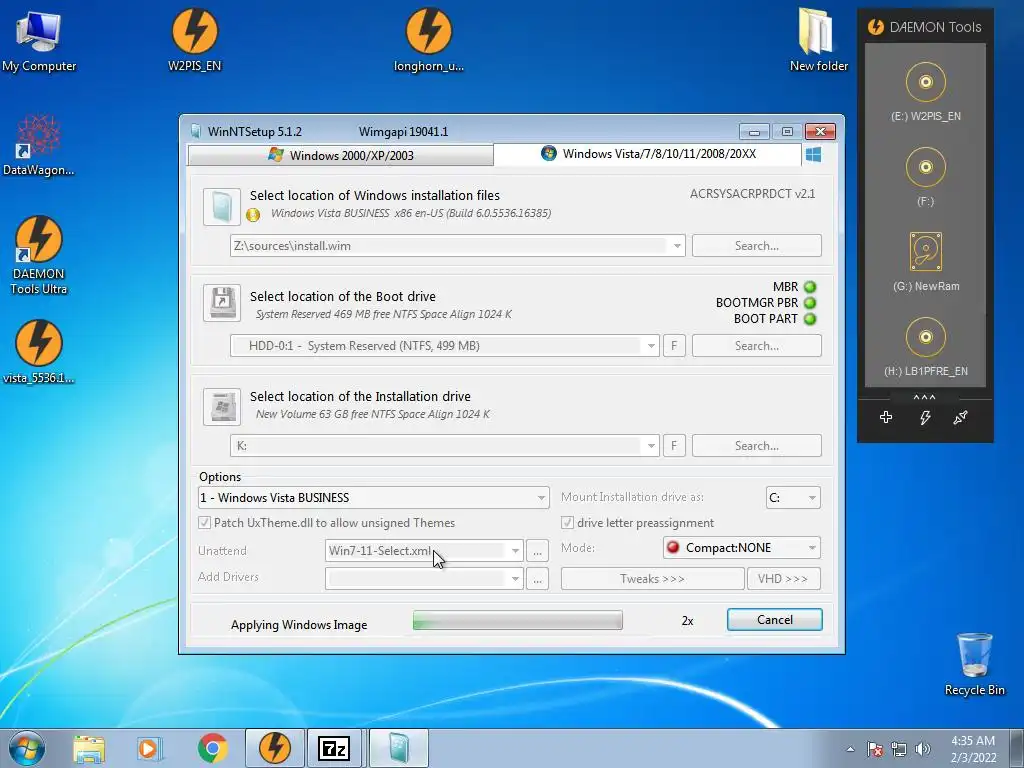Viewport: 1024px width, 768px height.
Task: Click ACRSYSACRPRDCT v2.1 label
Action: (x=752, y=194)
